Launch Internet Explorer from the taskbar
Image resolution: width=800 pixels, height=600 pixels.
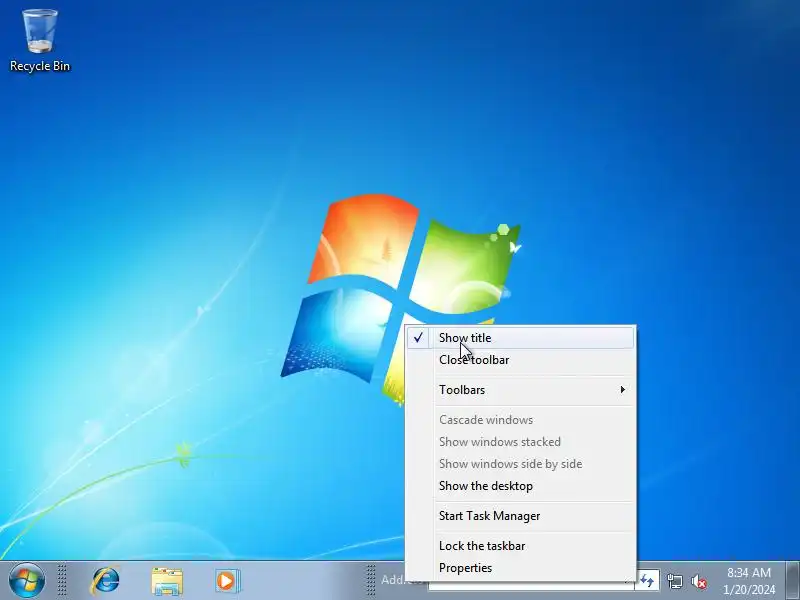click(x=105, y=581)
